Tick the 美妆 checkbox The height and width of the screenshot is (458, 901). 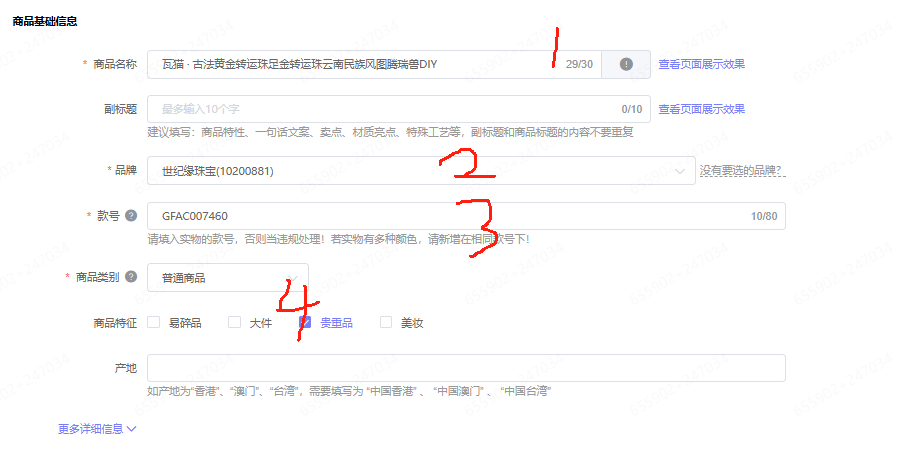coord(386,322)
